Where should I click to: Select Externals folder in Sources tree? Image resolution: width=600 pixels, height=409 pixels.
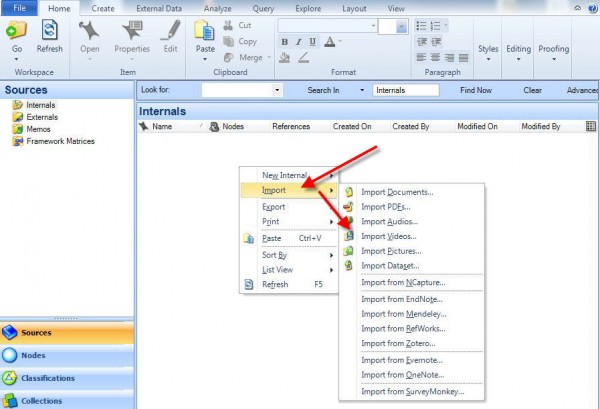tap(42, 117)
